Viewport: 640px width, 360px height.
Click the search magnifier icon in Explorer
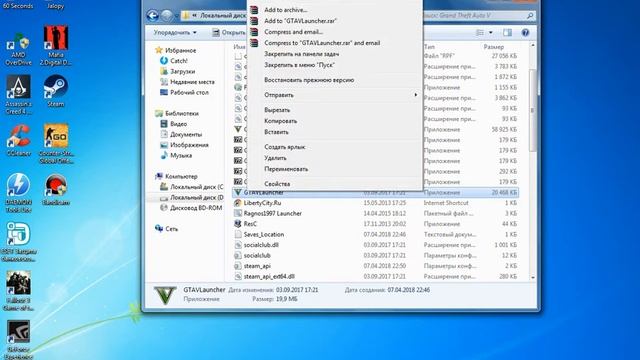pos(530,16)
